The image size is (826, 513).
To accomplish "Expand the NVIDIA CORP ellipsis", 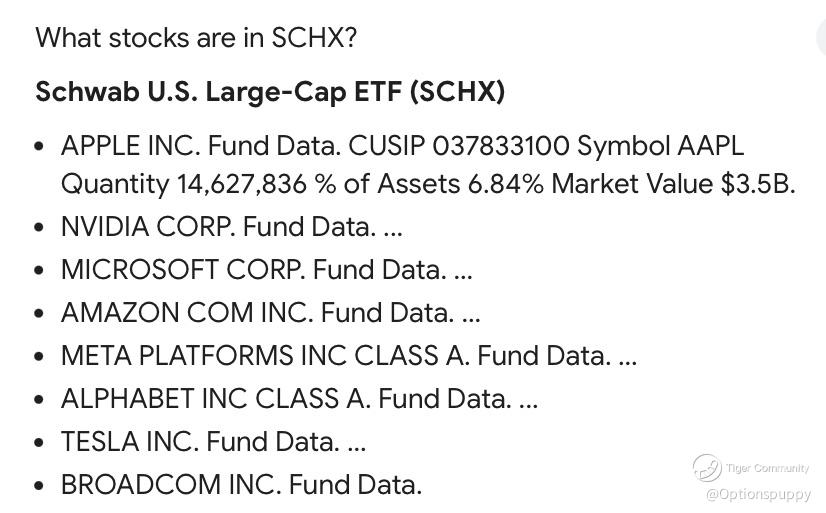I will pyautogui.click(x=392, y=228).
